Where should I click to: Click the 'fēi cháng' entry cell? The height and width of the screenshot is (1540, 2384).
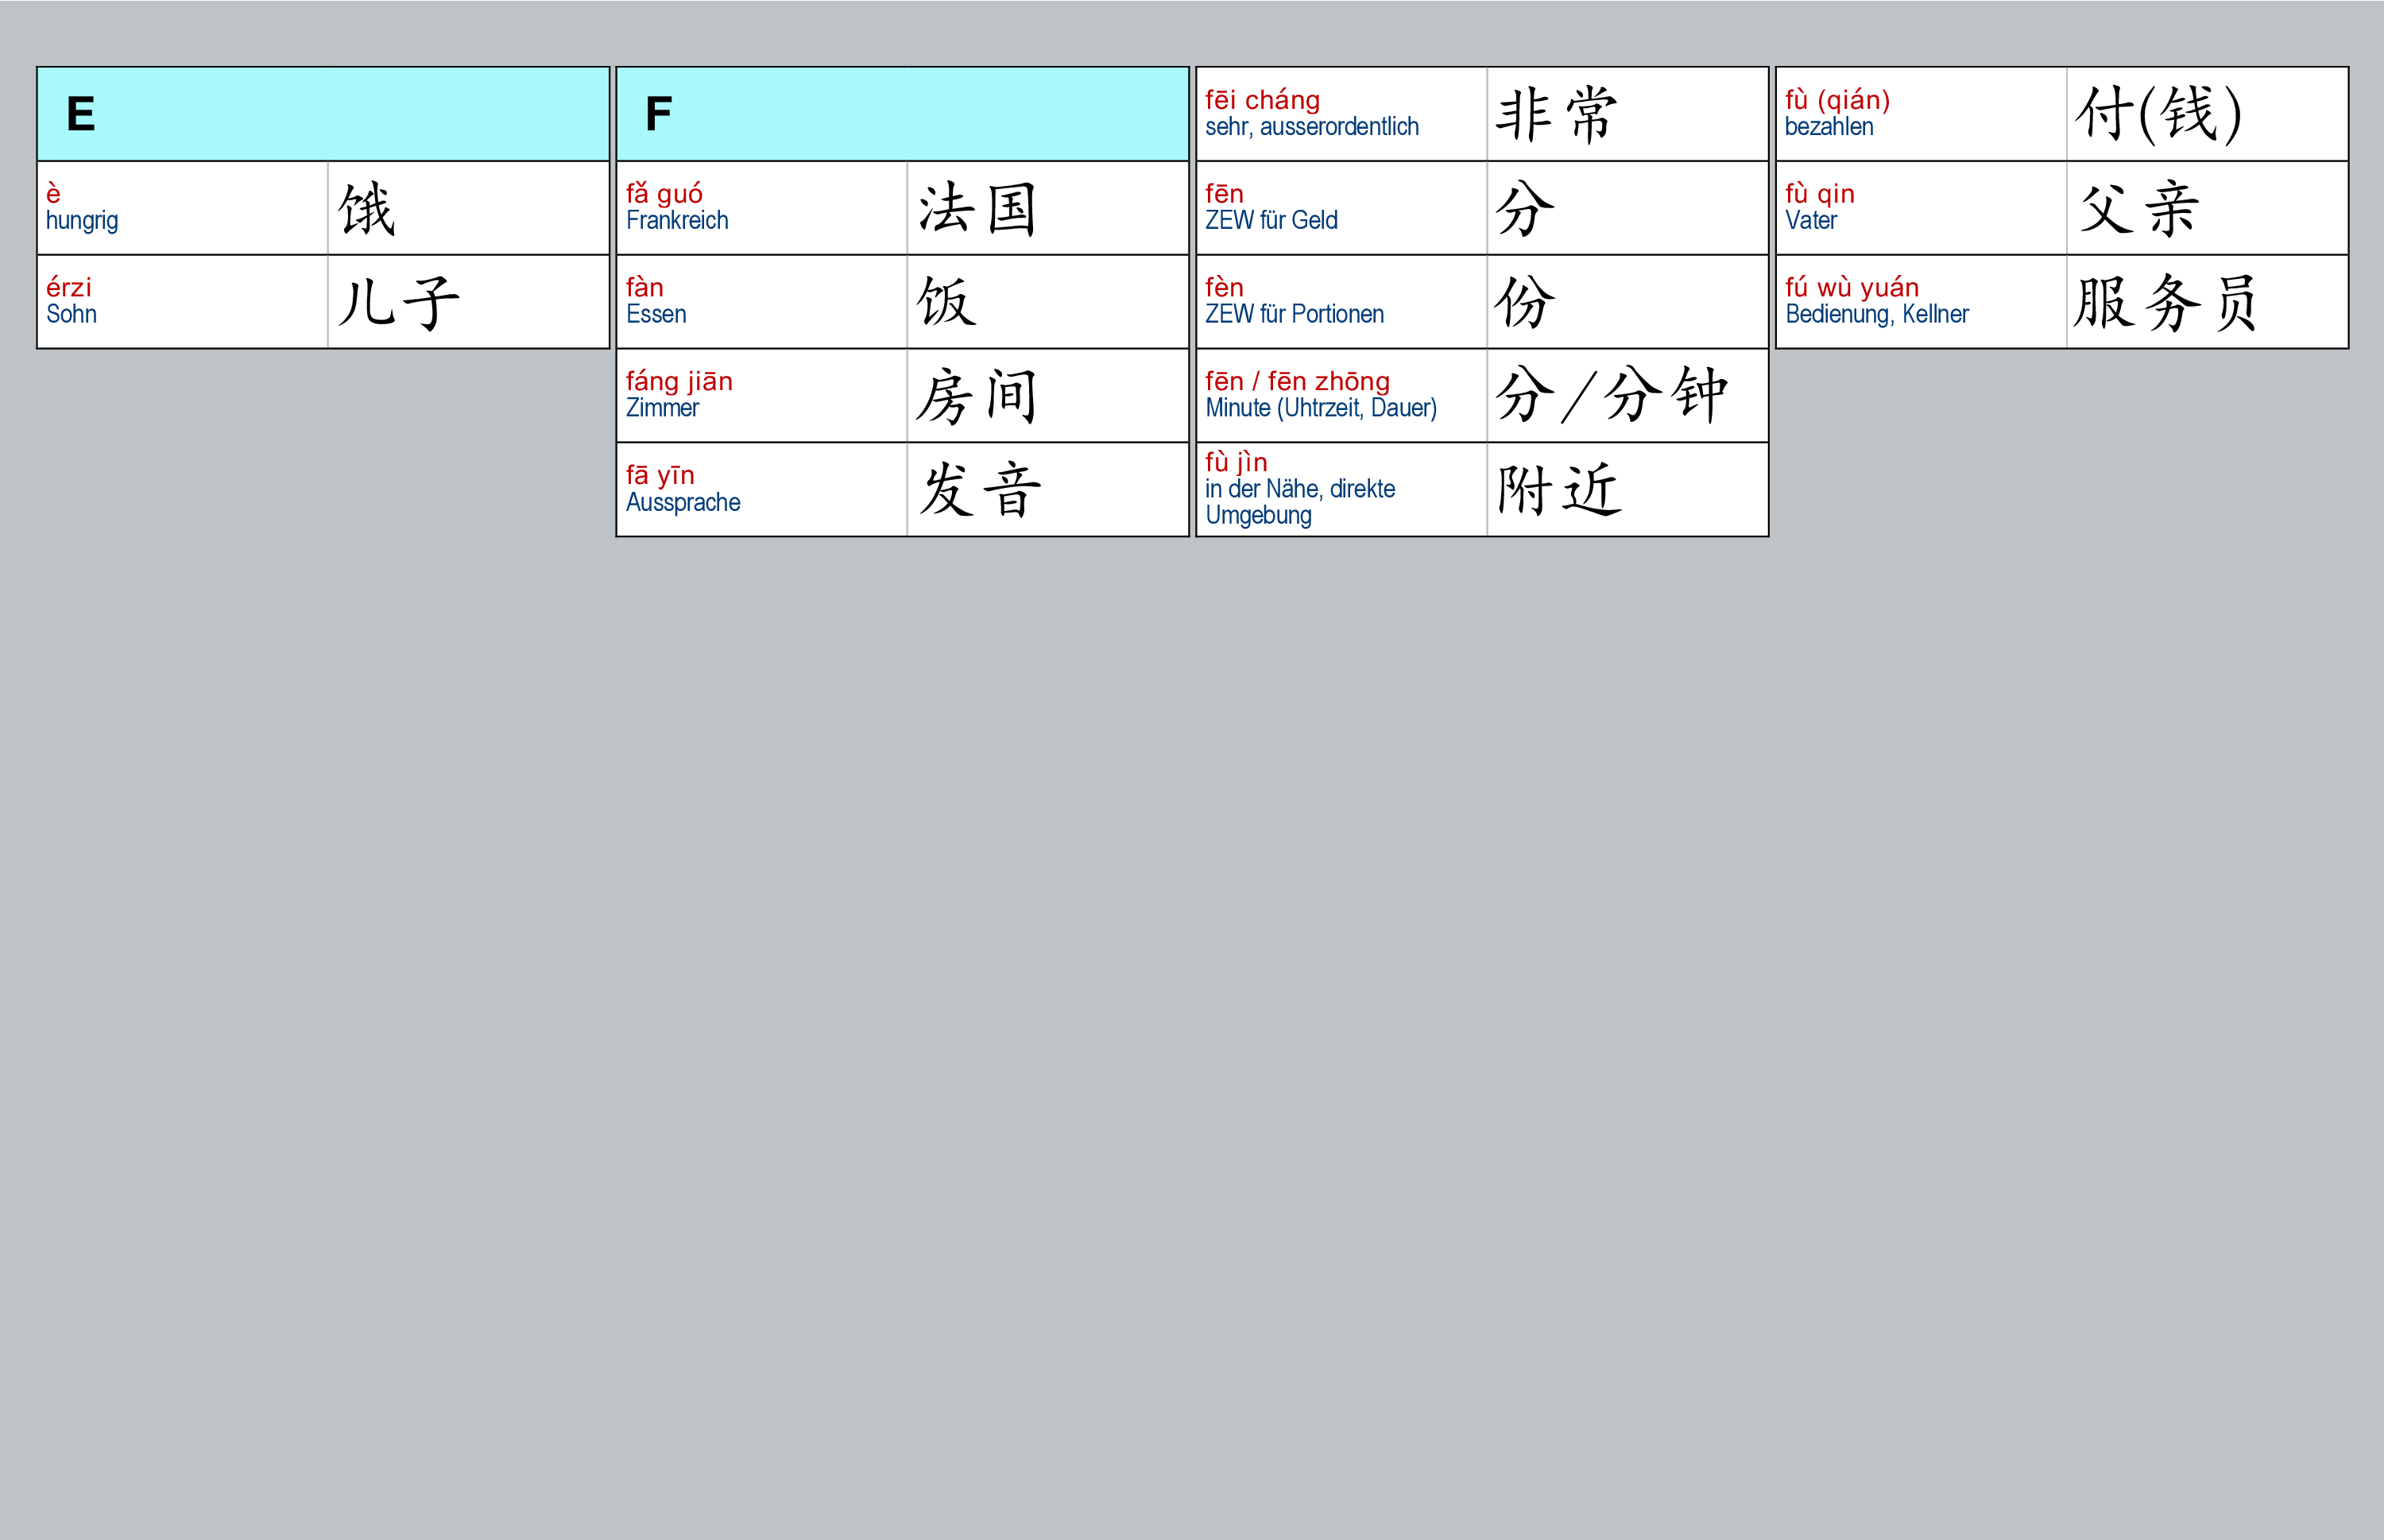pos(1340,114)
